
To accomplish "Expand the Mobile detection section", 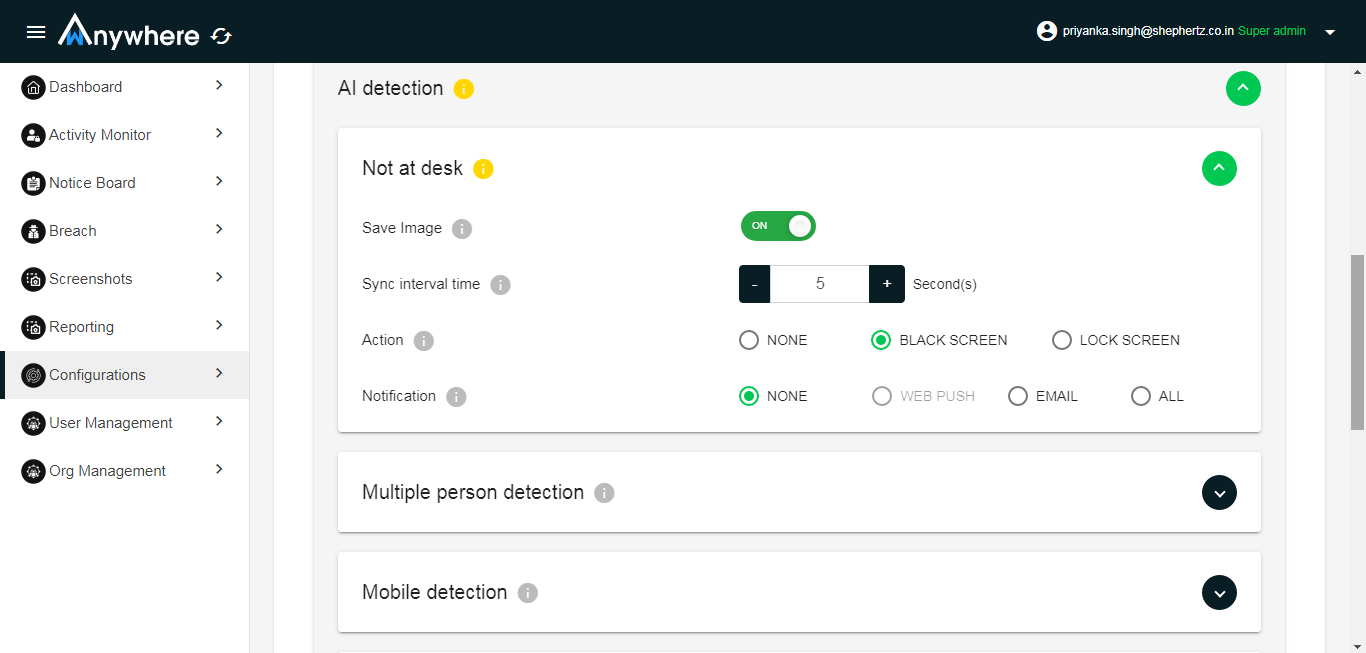I will click(1218, 592).
